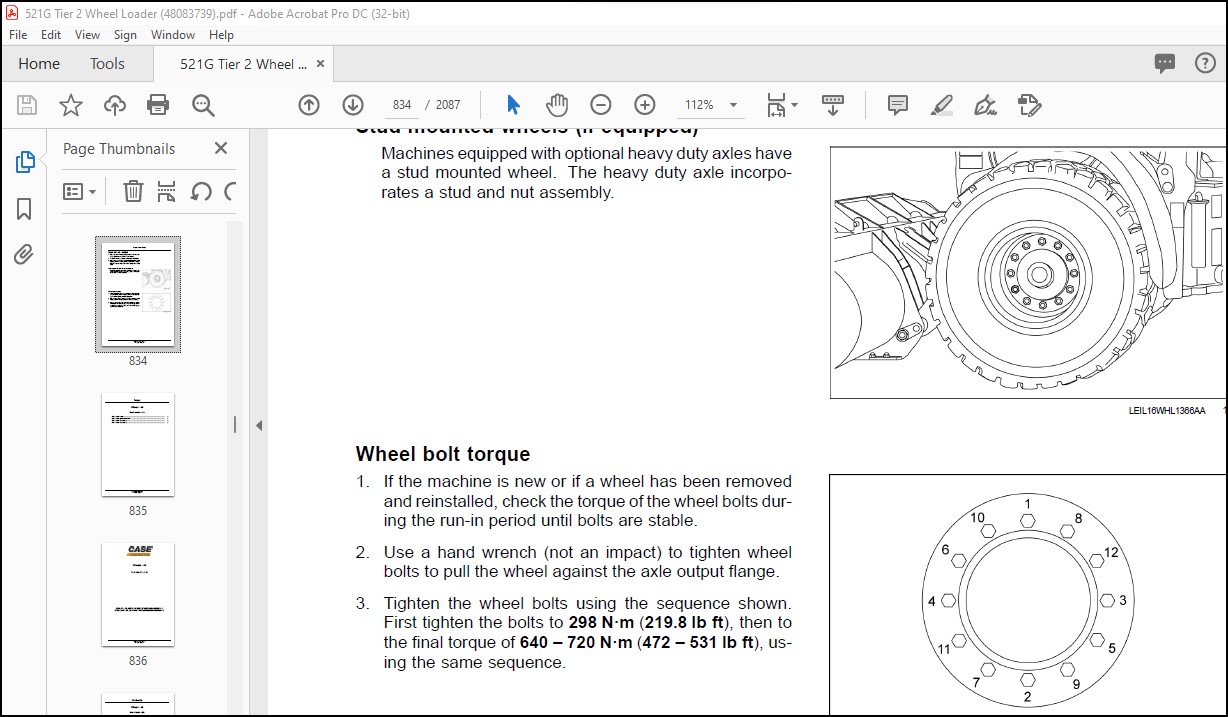Image resolution: width=1228 pixels, height=717 pixels.
Task: Click the cloud upload icon
Action: coord(115,105)
